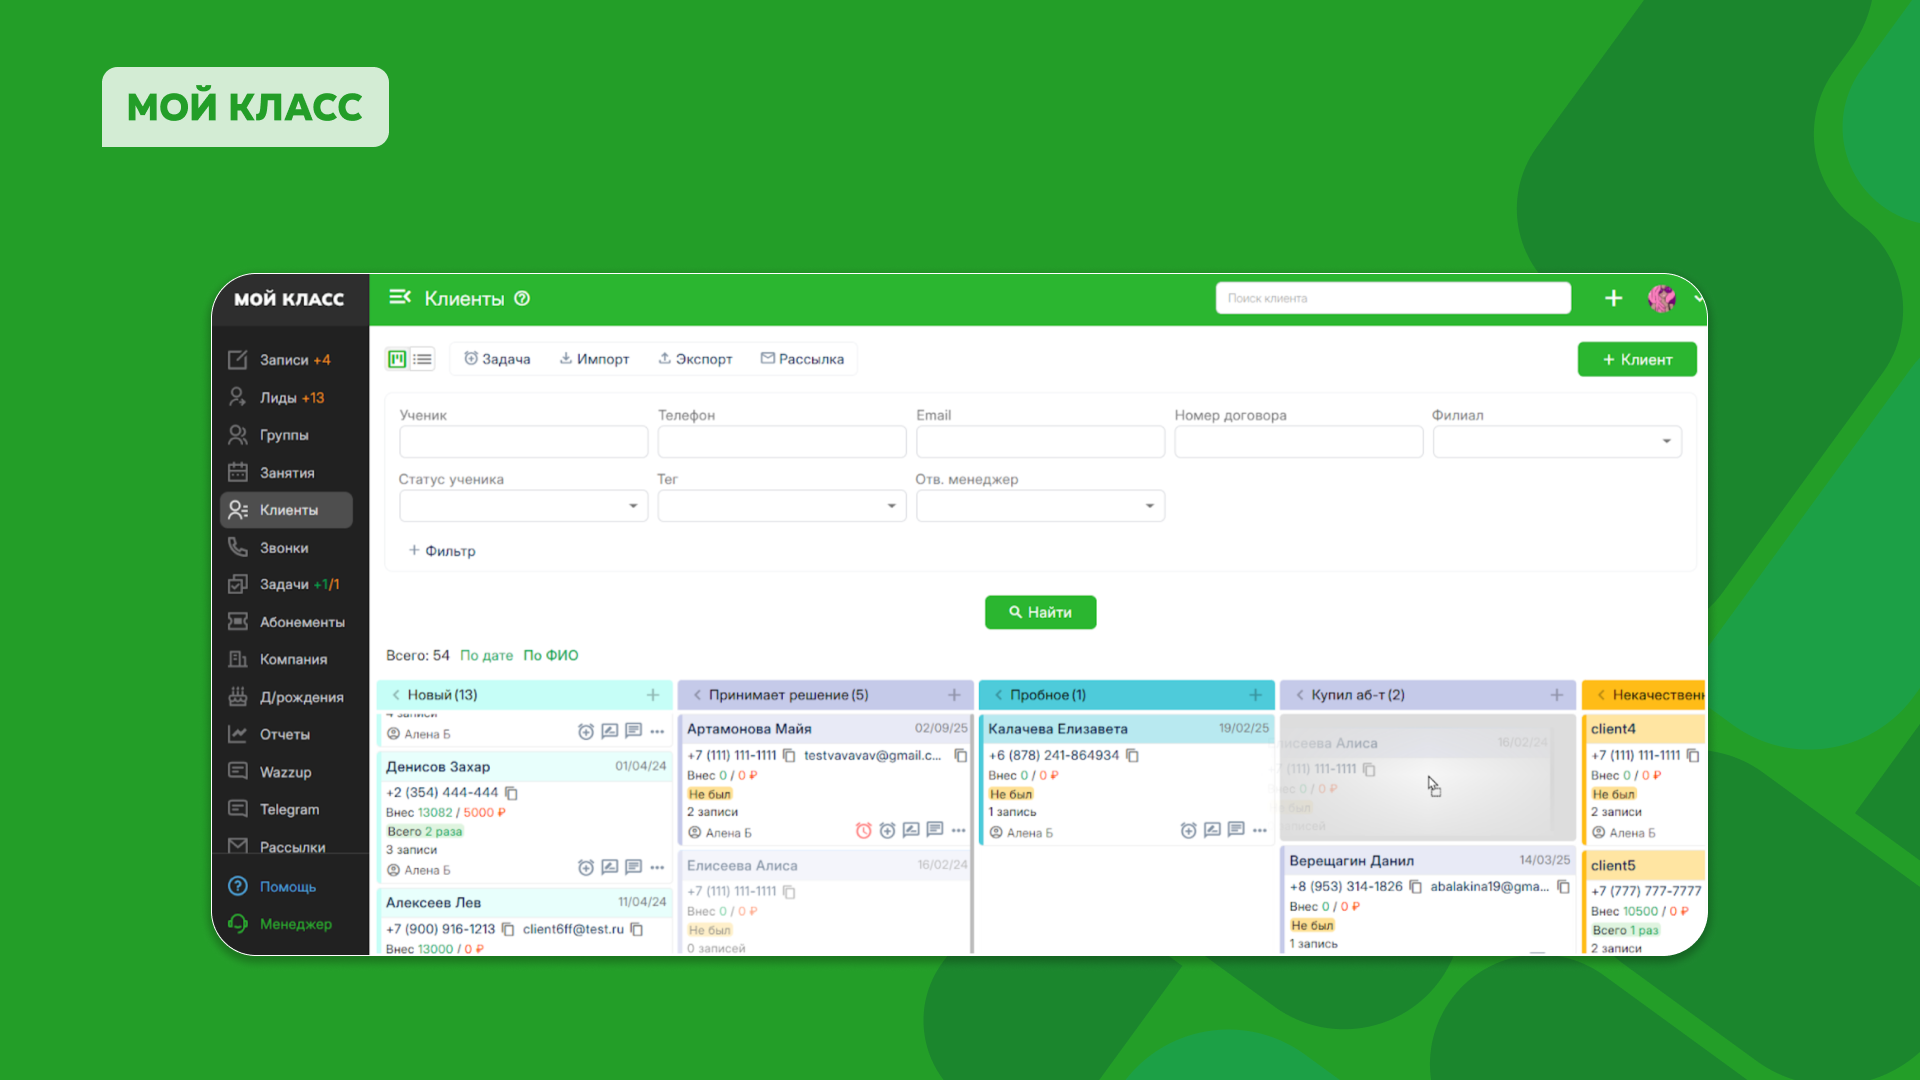Toggle the kanban board view icon
1920x1080 pixels.
coord(396,358)
